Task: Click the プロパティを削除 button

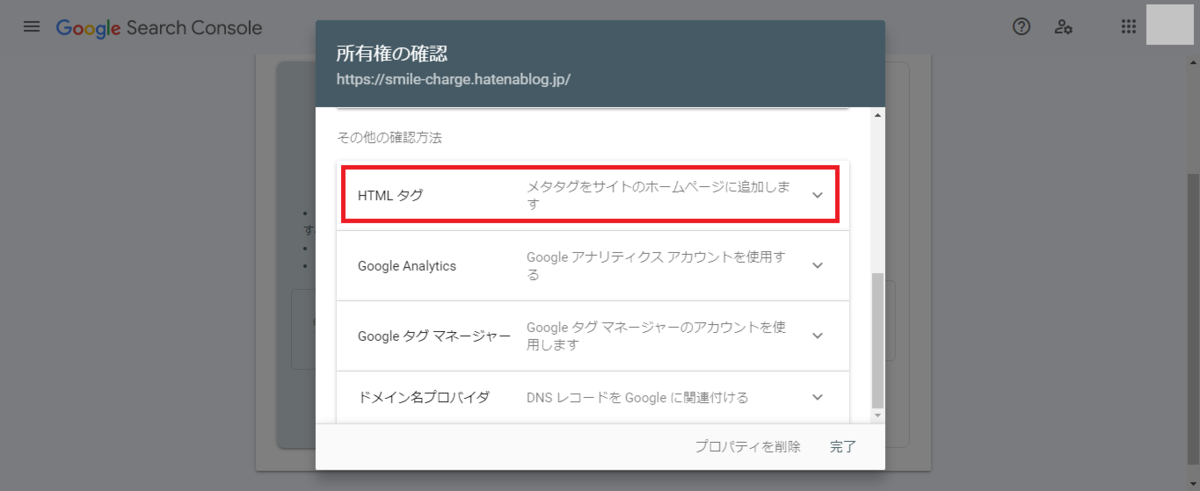Action: coord(748,447)
